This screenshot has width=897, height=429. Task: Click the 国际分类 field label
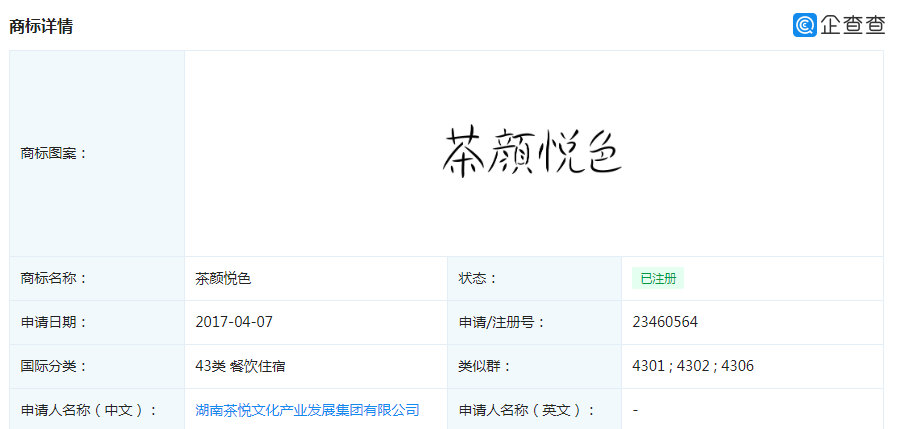[x=54, y=366]
